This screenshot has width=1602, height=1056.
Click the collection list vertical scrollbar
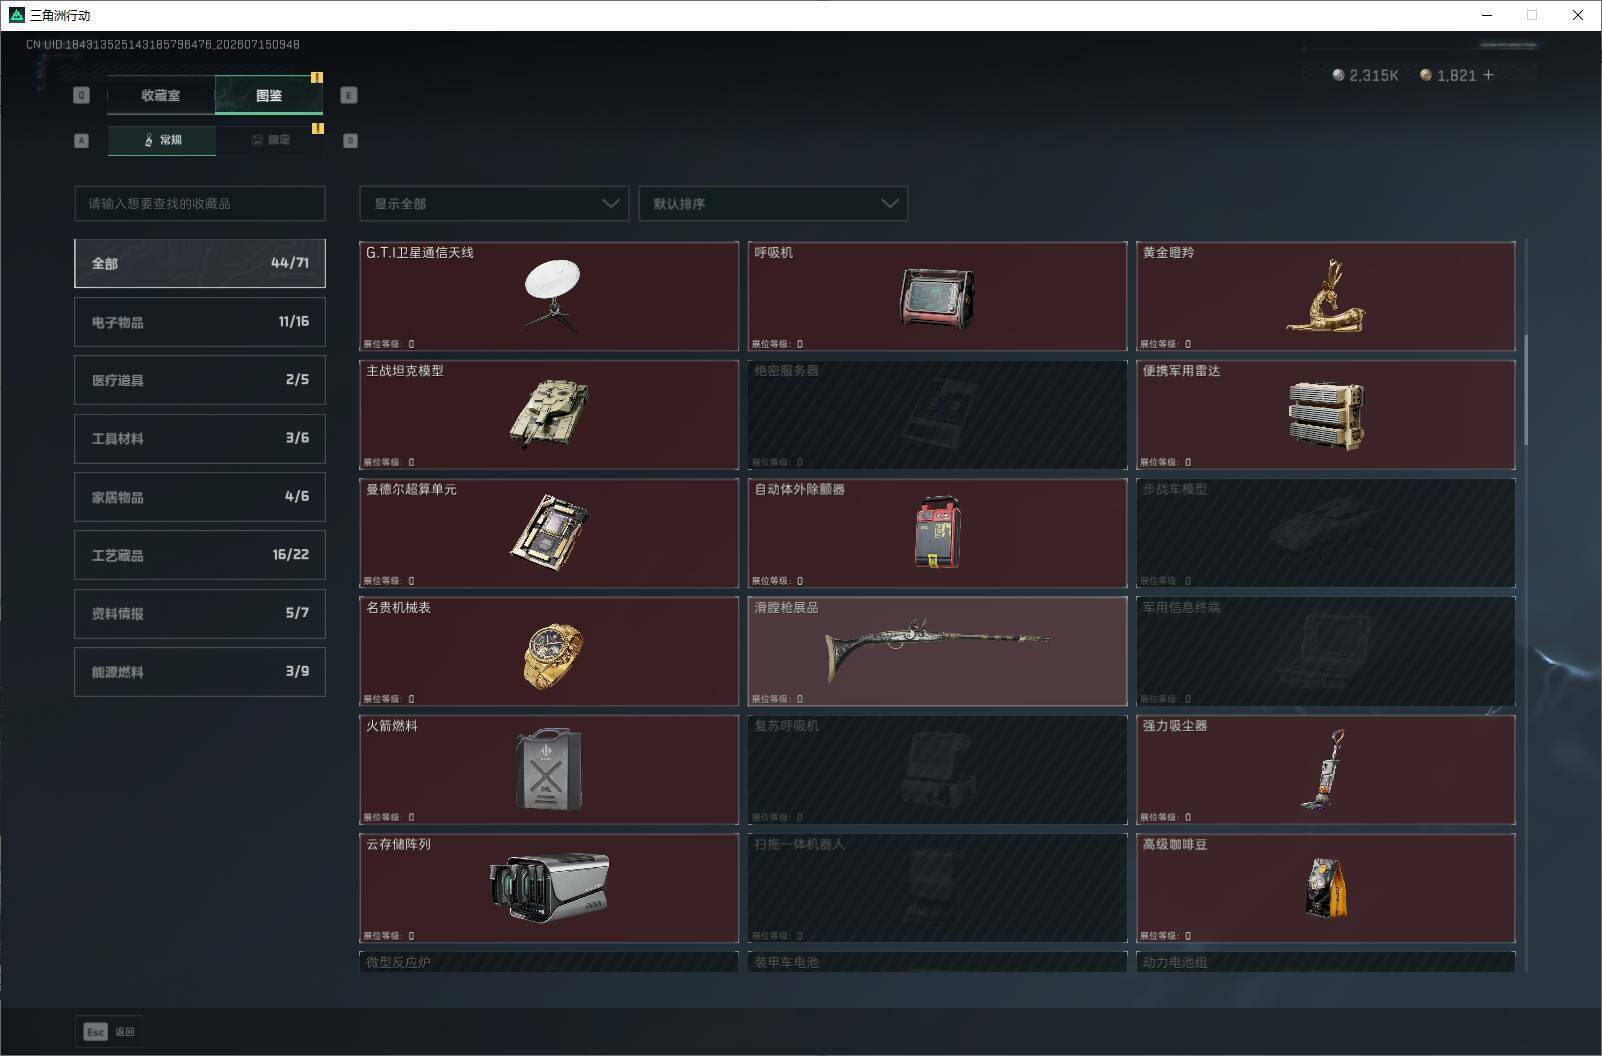1526,390
